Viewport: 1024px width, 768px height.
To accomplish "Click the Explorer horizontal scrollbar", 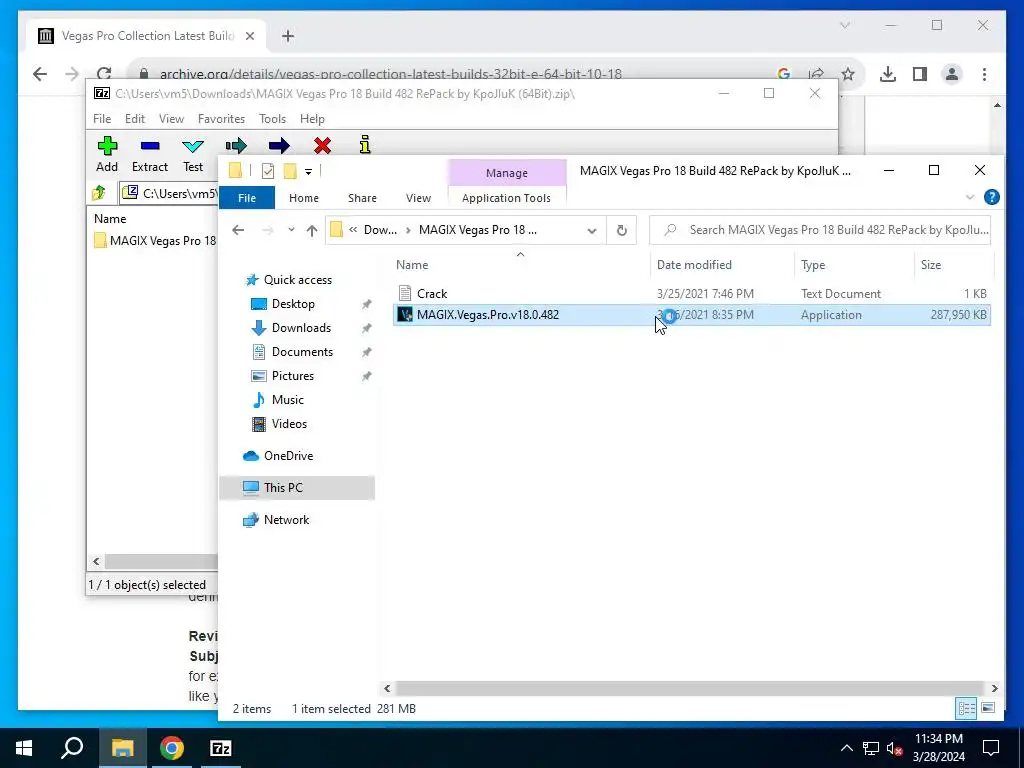I will 690,688.
